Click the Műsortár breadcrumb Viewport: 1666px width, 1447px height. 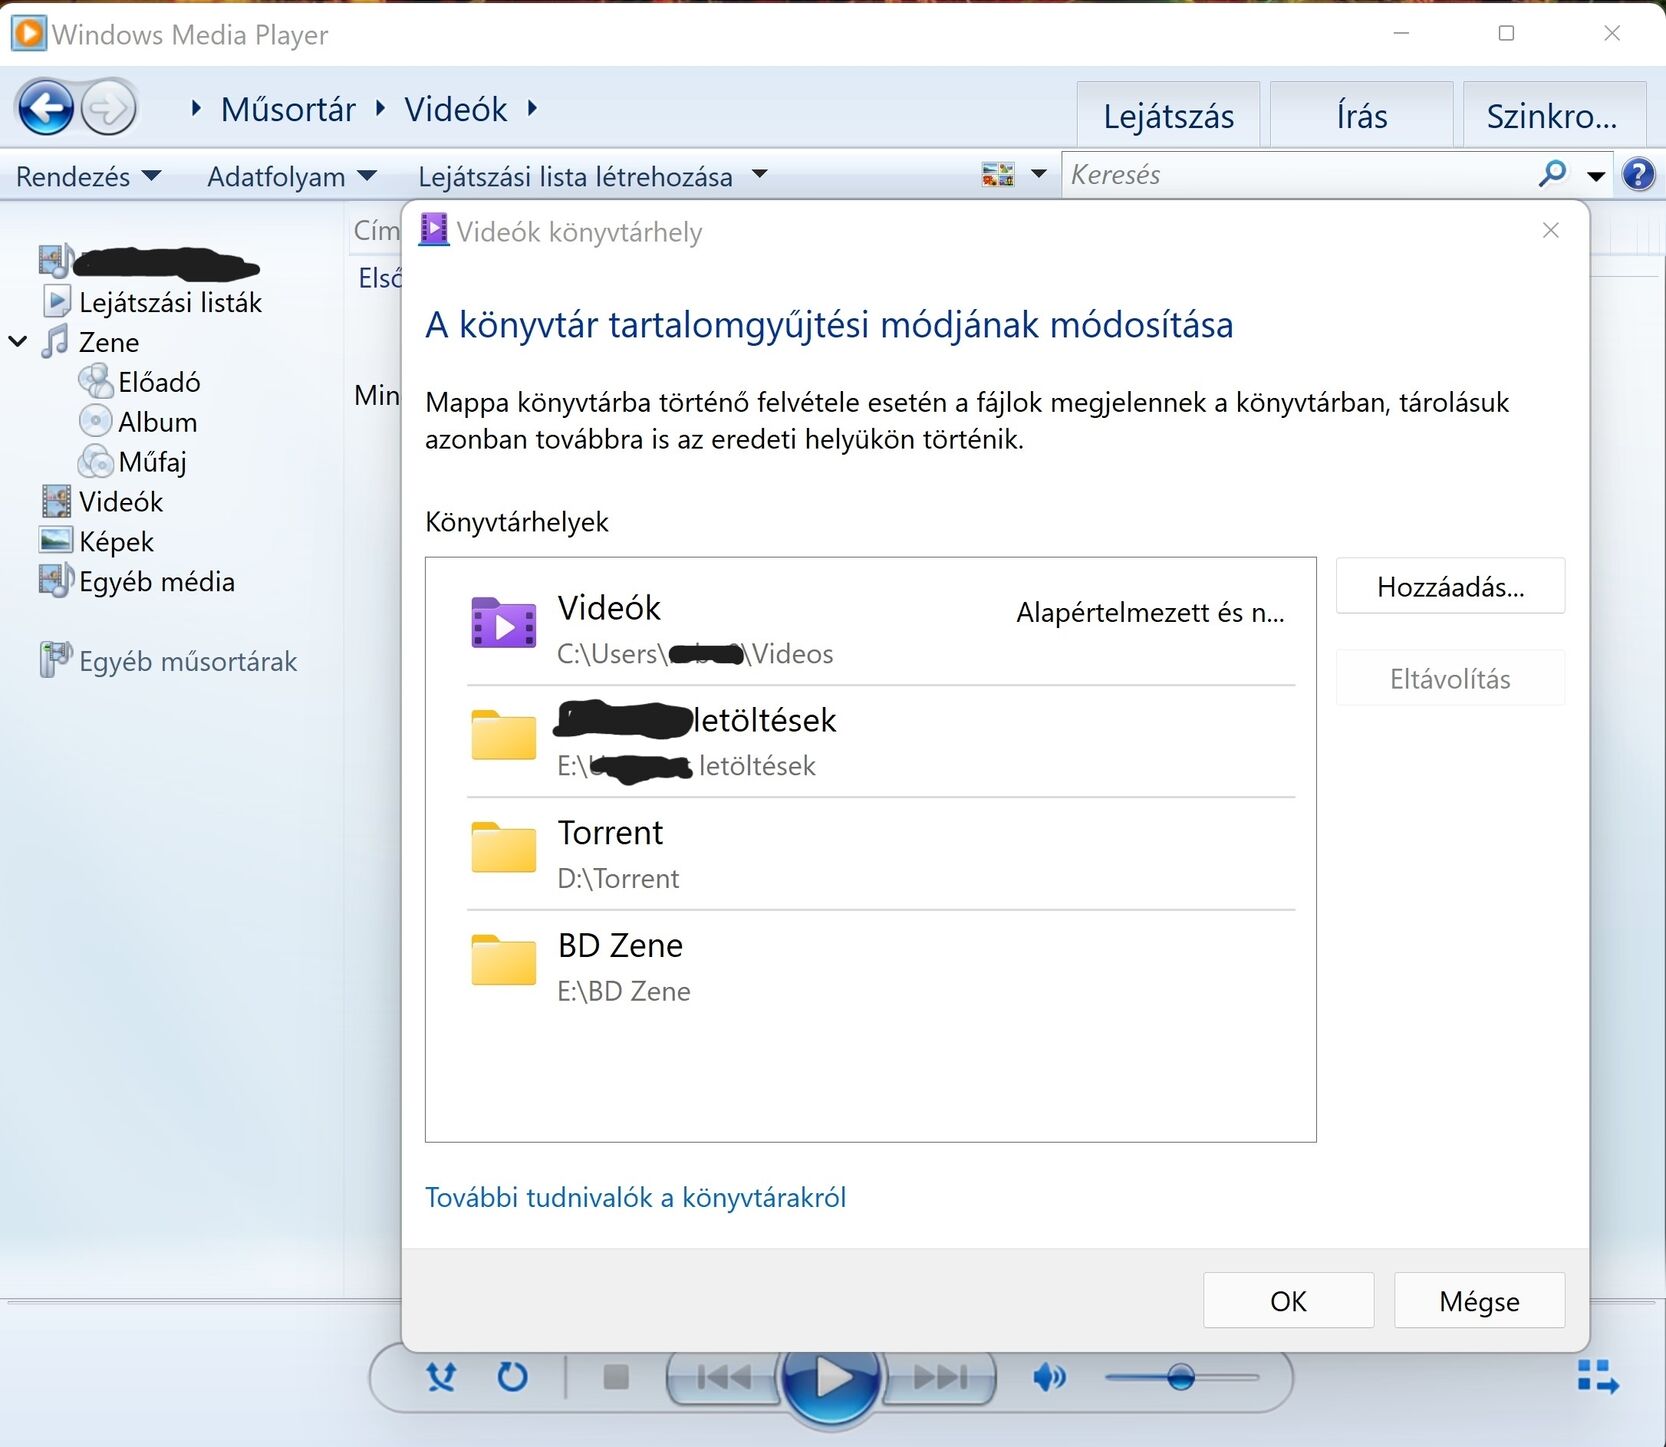pyautogui.click(x=288, y=109)
